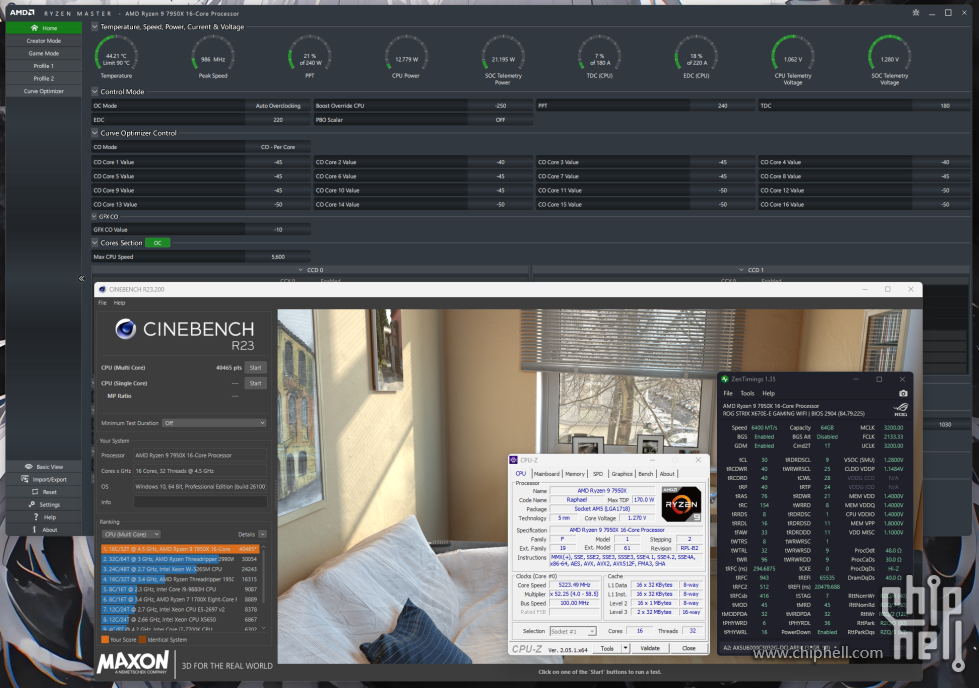
Task: Open the Cinebench File menu
Action: (x=102, y=303)
